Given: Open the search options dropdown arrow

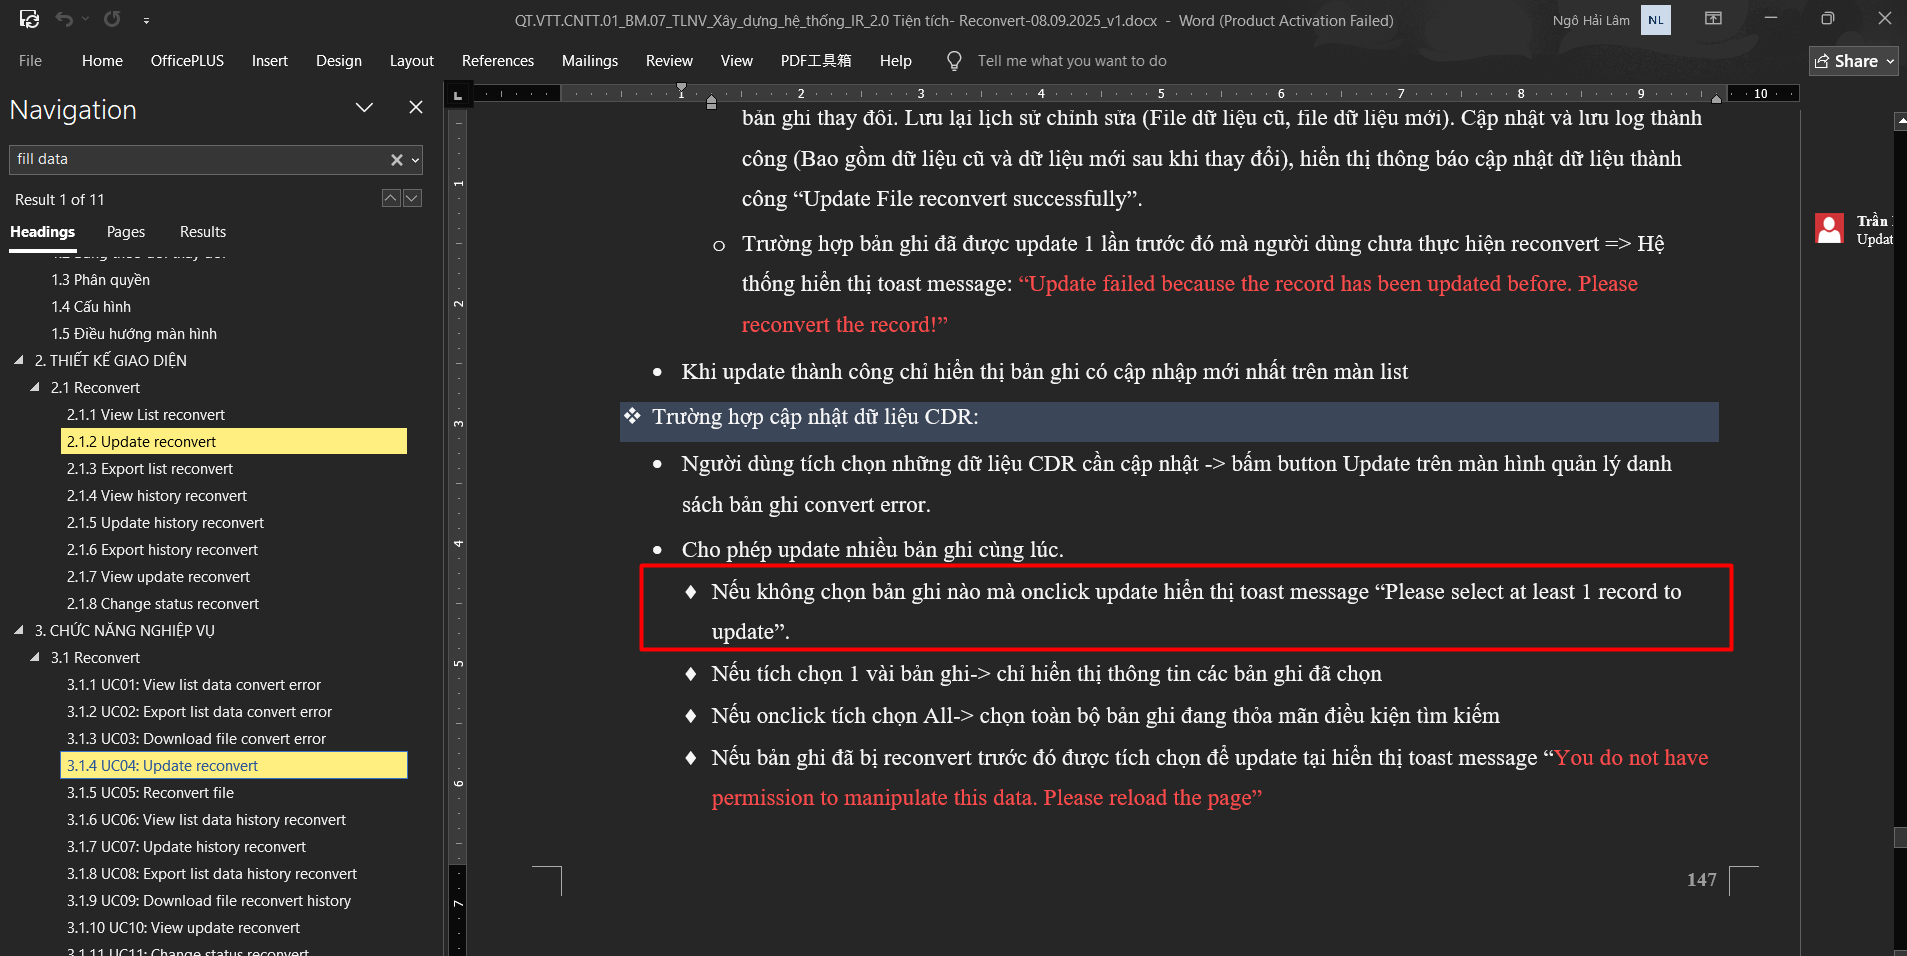Looking at the screenshot, I should (415, 160).
